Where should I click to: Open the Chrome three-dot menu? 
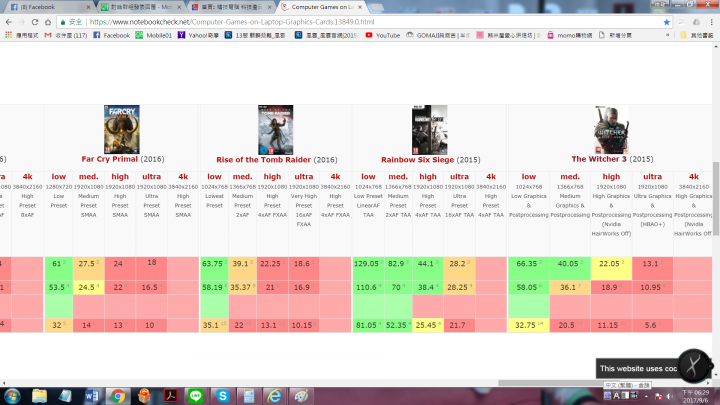711,22
